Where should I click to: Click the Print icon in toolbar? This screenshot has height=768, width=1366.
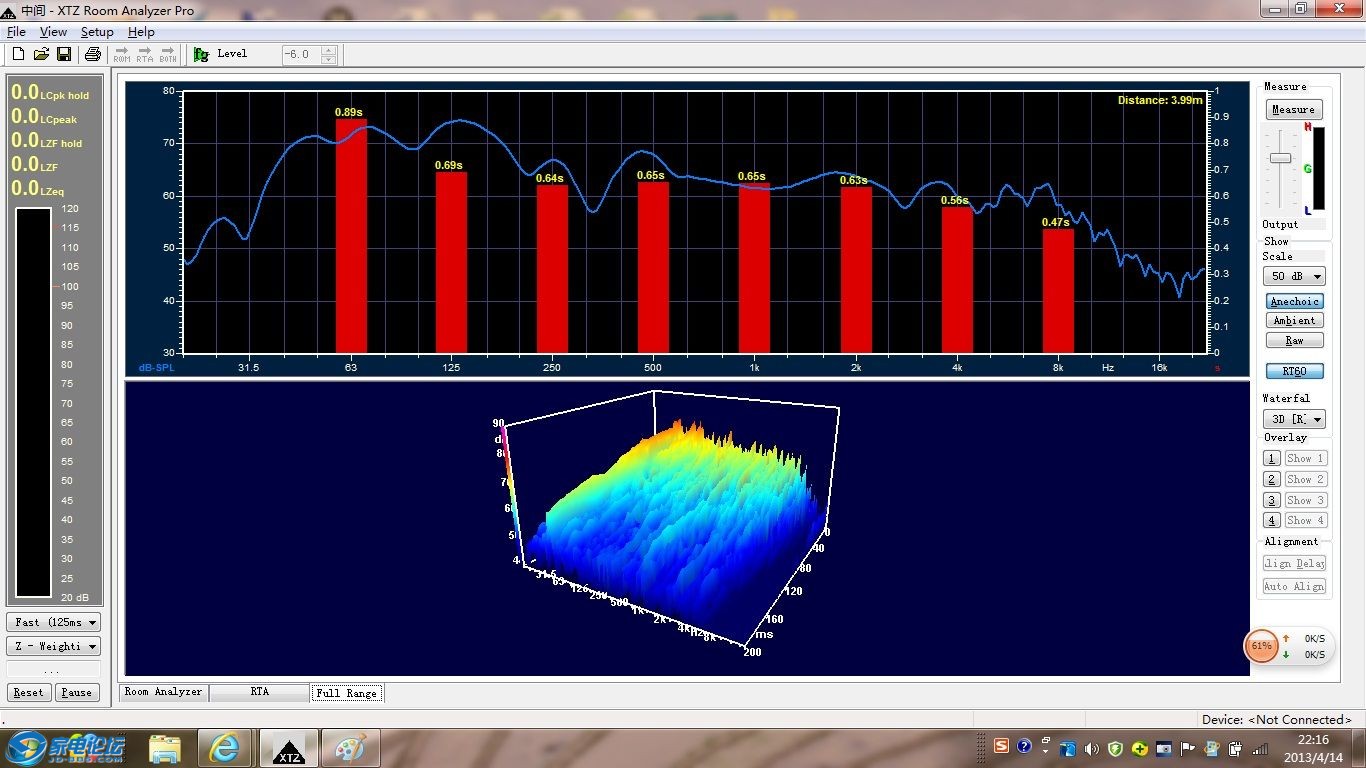(x=92, y=54)
